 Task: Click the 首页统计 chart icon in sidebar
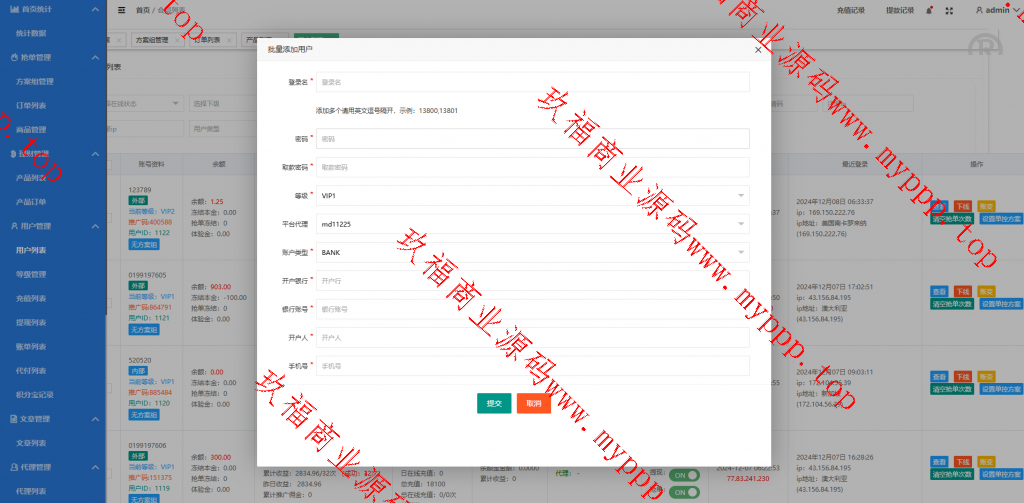12,9
